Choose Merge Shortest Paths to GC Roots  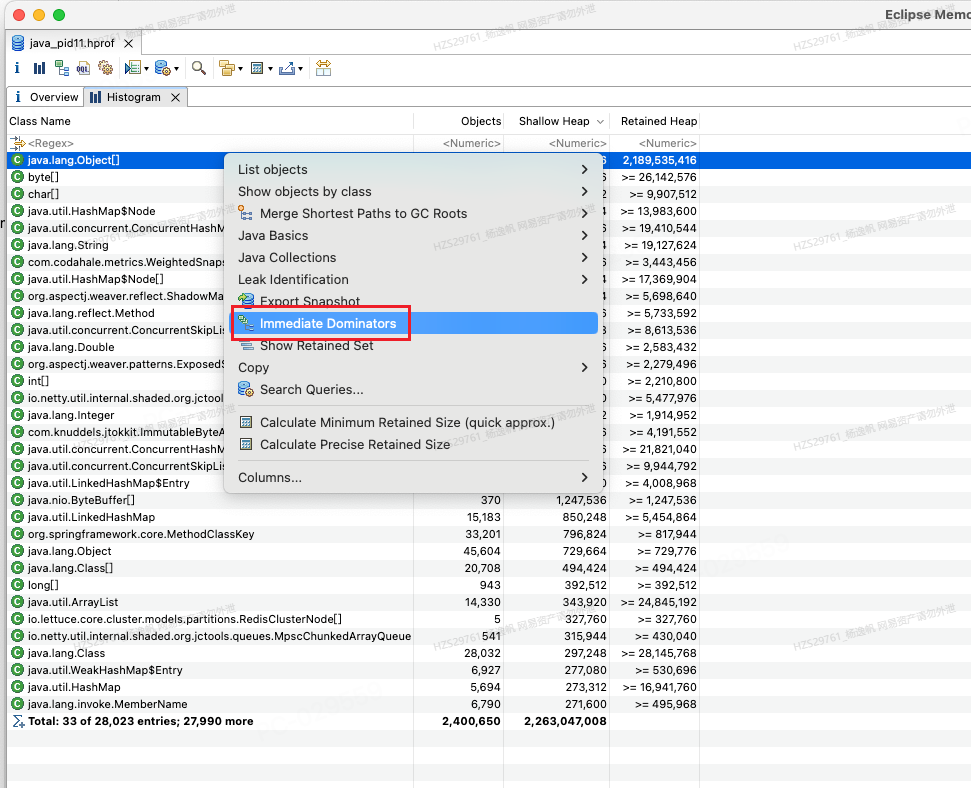[x=413, y=214]
